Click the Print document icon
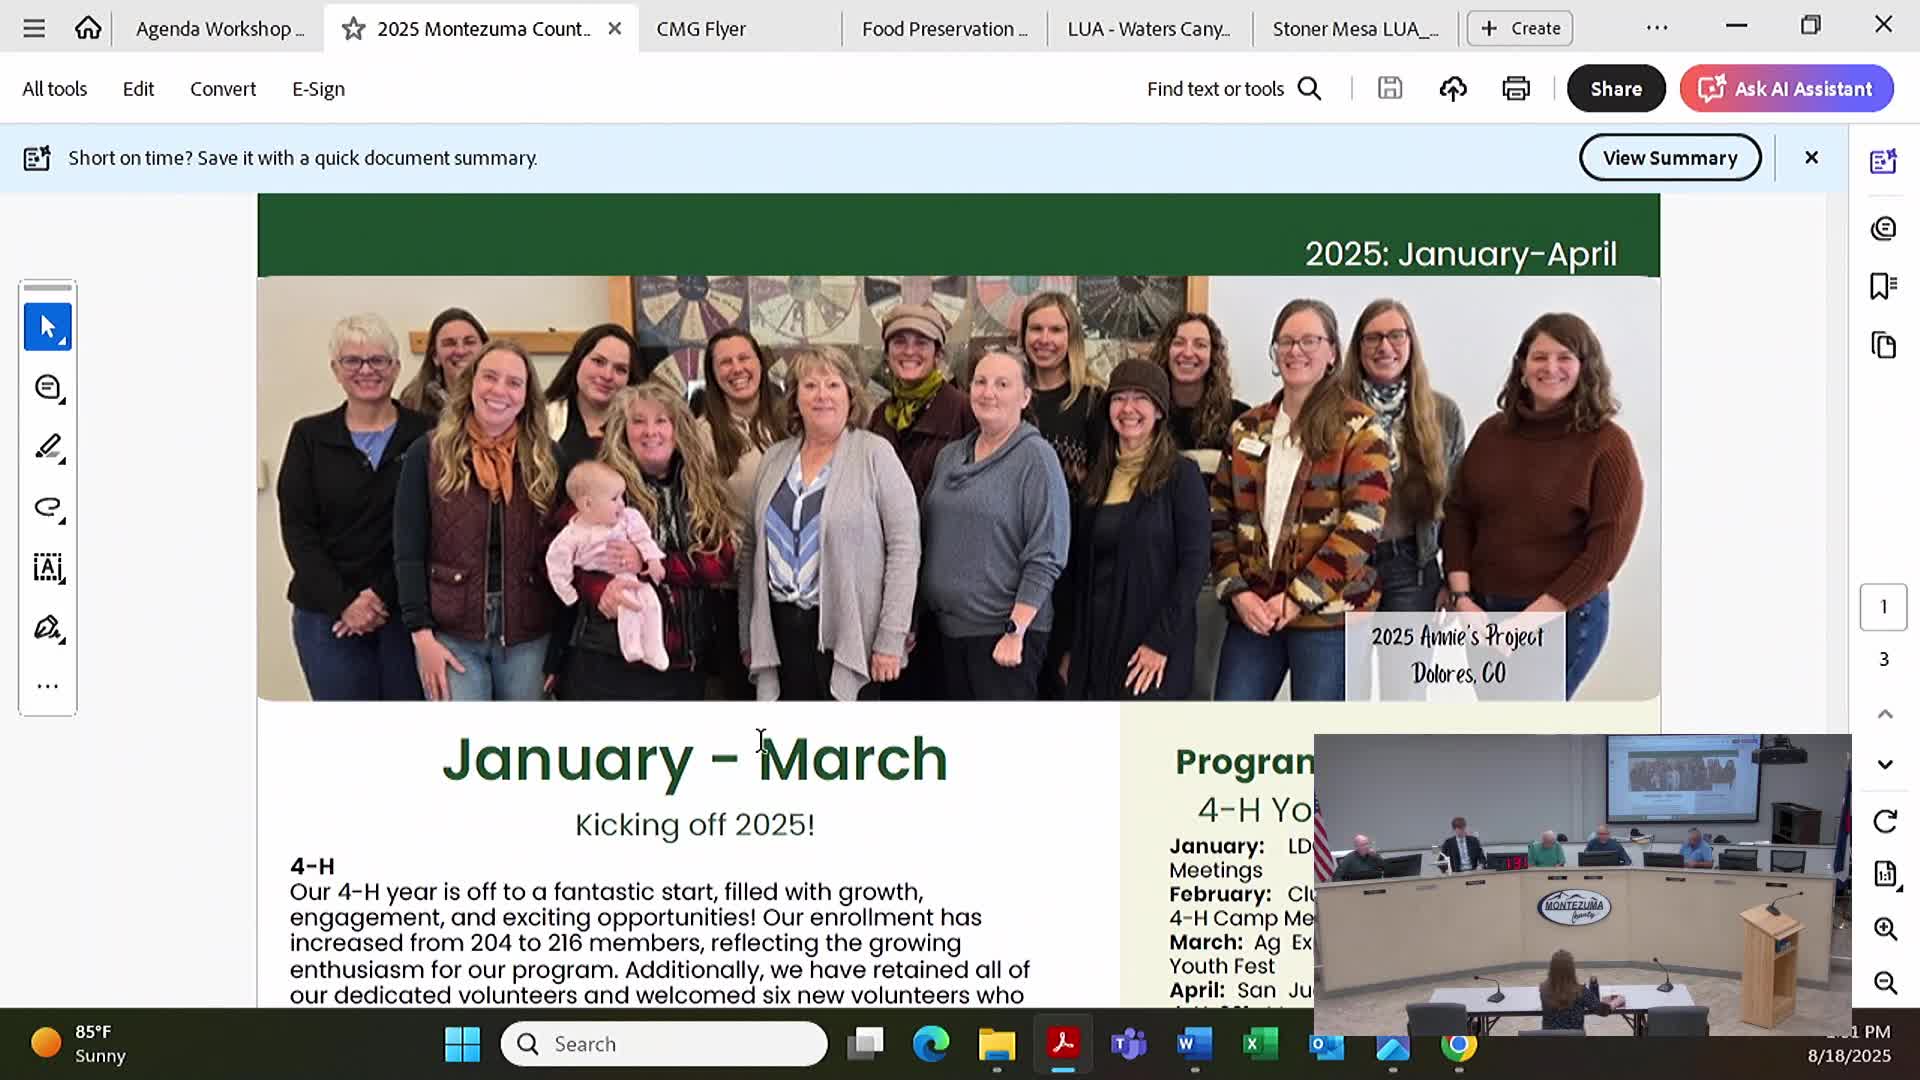The image size is (1920, 1080). 1516,89
